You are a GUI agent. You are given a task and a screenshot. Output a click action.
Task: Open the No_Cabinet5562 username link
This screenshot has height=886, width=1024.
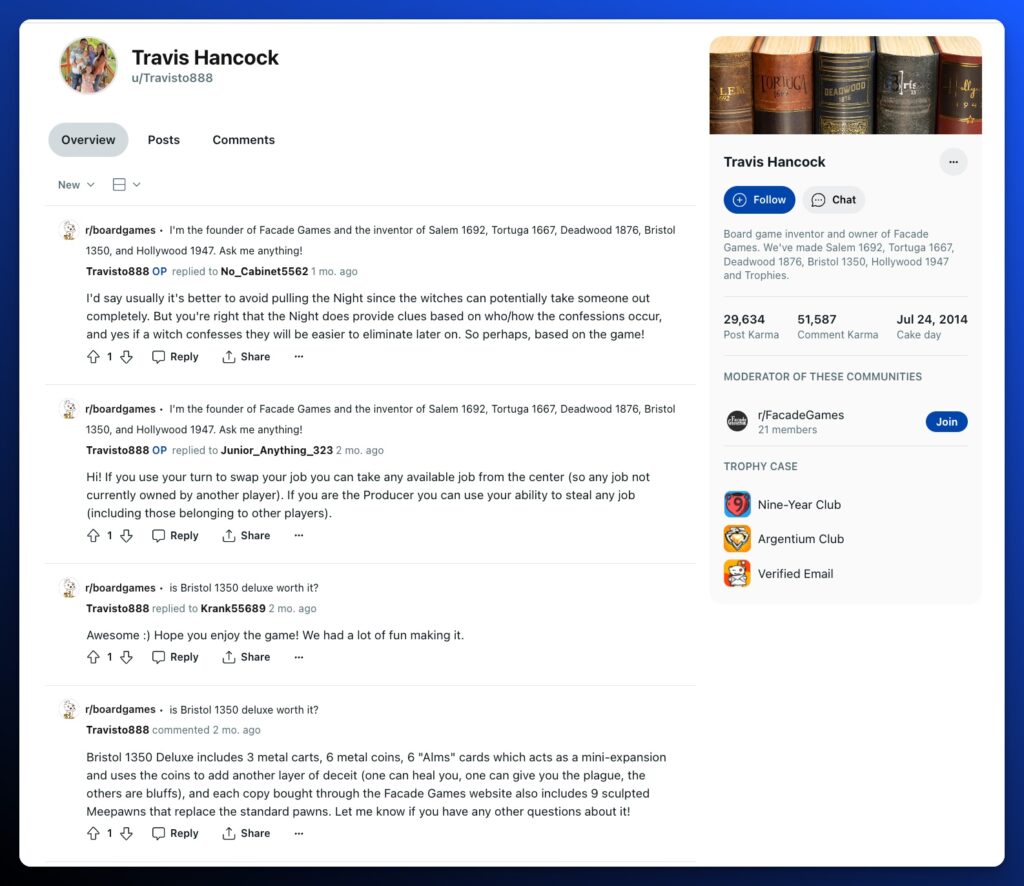click(264, 271)
